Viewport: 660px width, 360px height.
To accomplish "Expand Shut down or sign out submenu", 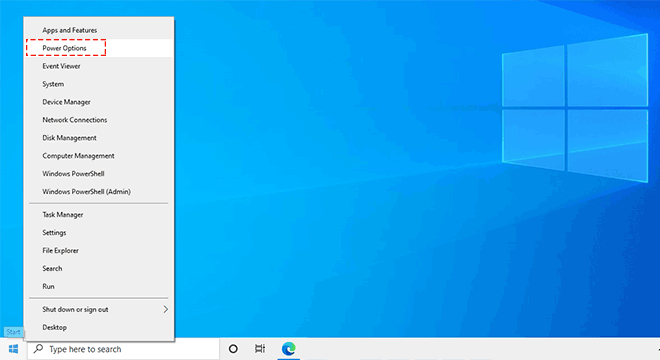I will pos(99,309).
